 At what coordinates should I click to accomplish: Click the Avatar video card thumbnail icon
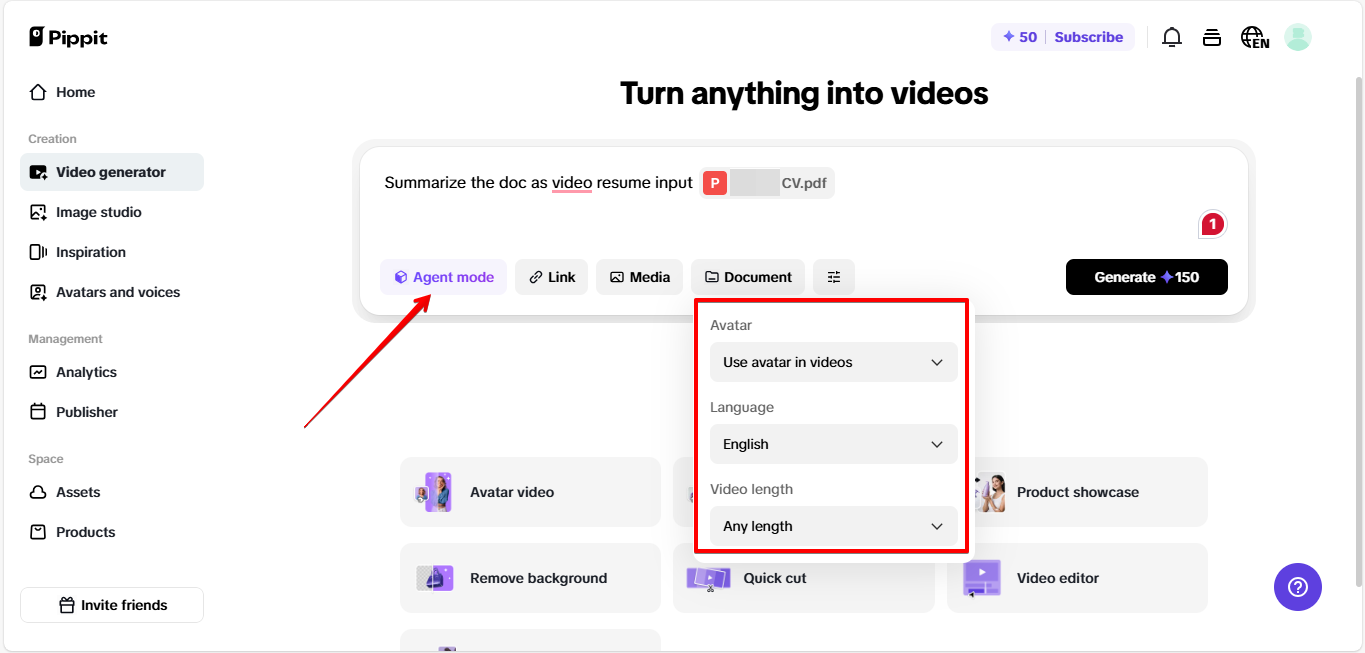pos(435,492)
